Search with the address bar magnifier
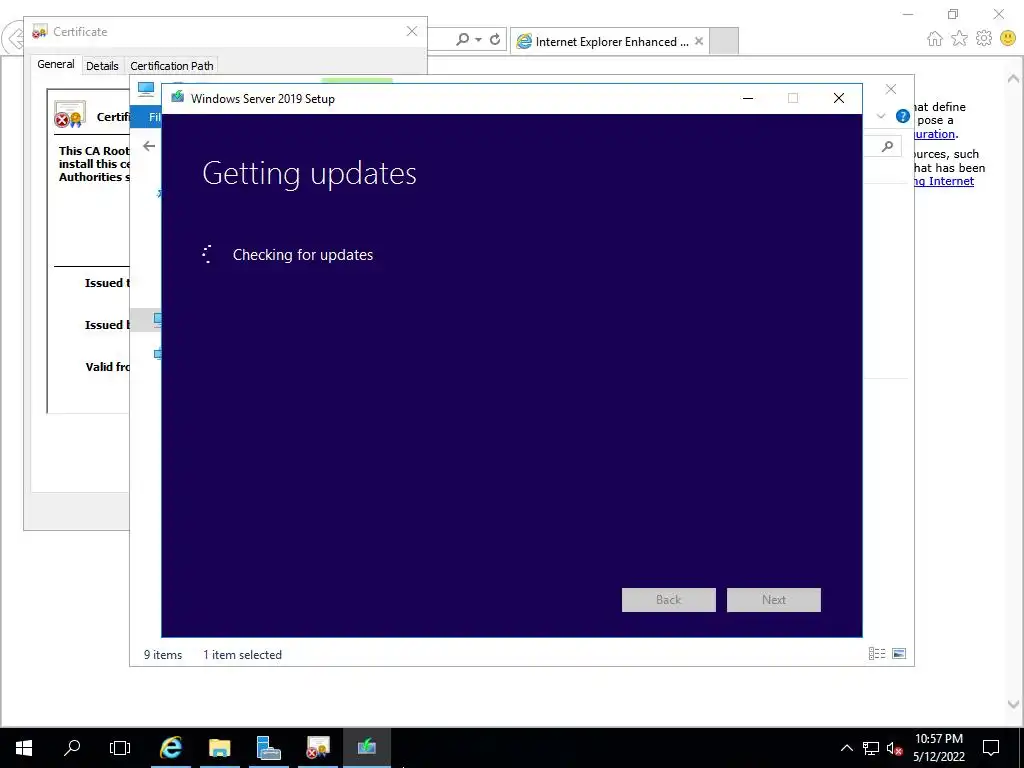 [x=462, y=39]
